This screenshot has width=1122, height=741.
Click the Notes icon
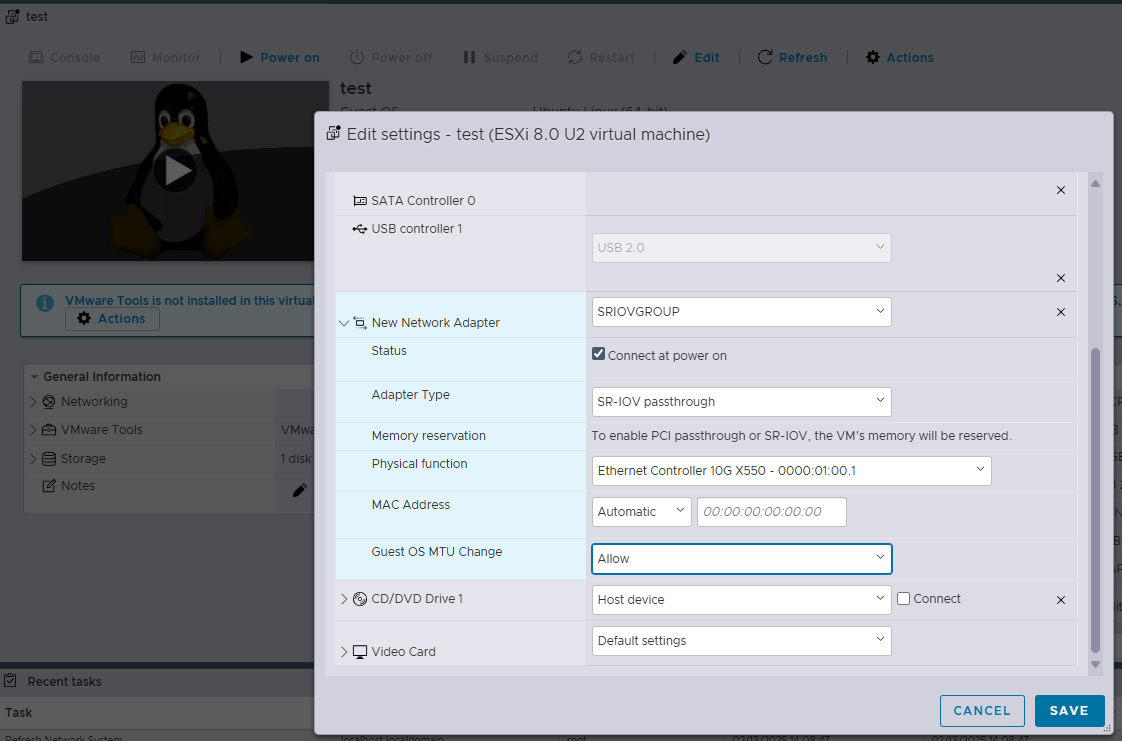click(x=49, y=486)
